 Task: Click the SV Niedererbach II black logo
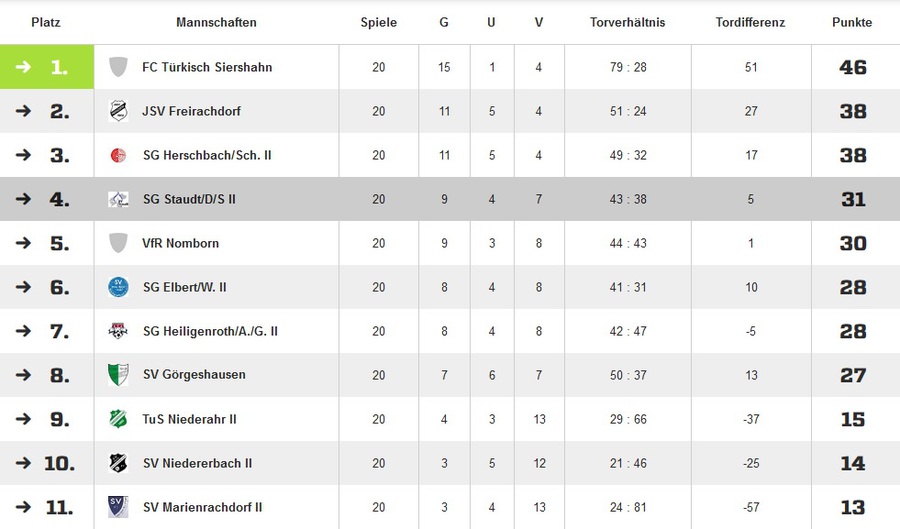coord(118,463)
